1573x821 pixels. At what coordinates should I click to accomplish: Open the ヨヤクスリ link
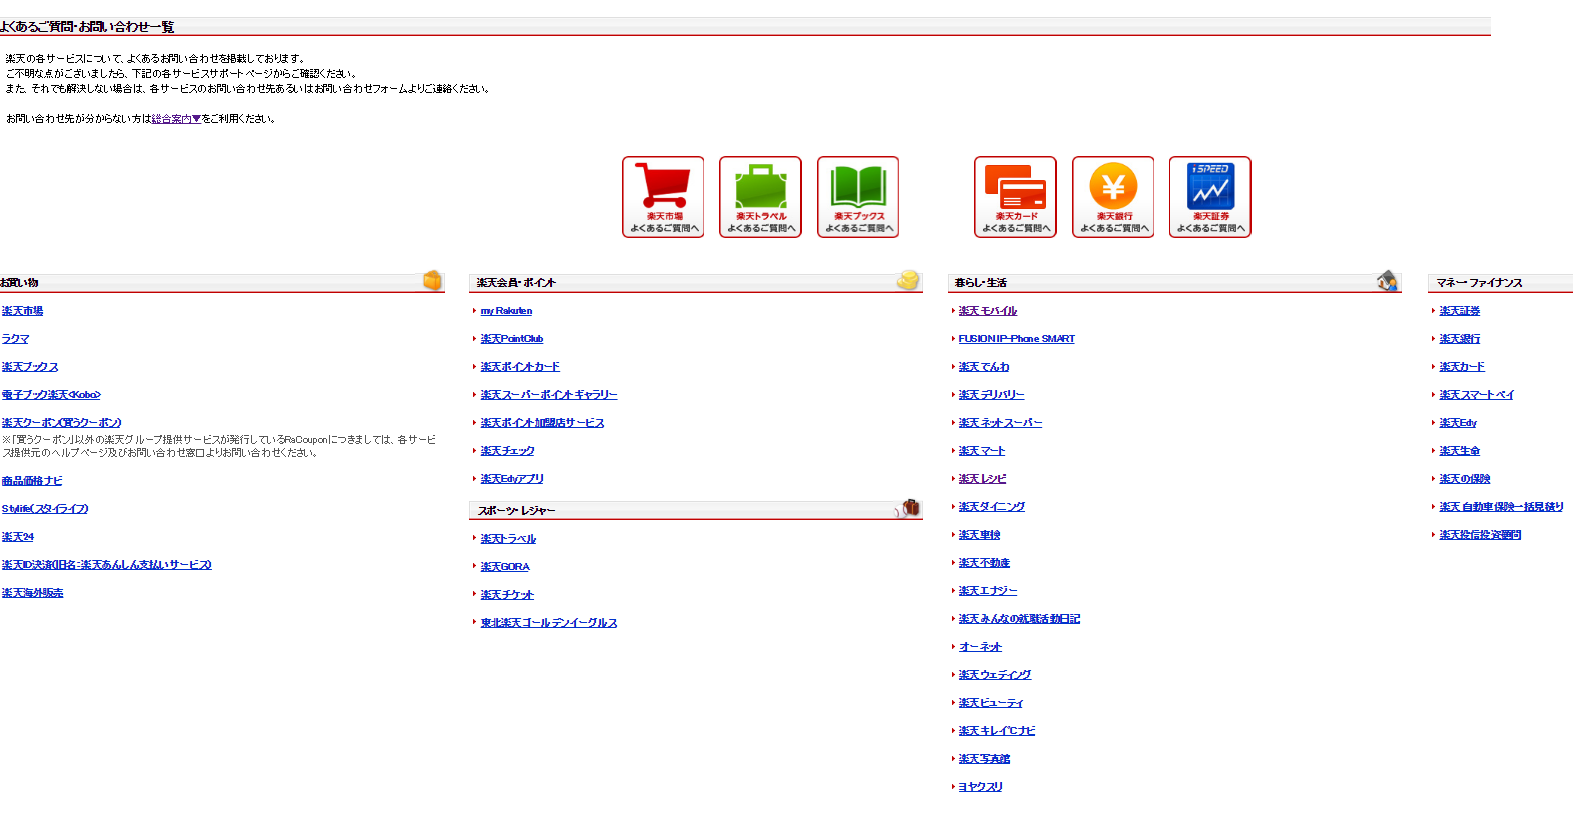coord(980,787)
